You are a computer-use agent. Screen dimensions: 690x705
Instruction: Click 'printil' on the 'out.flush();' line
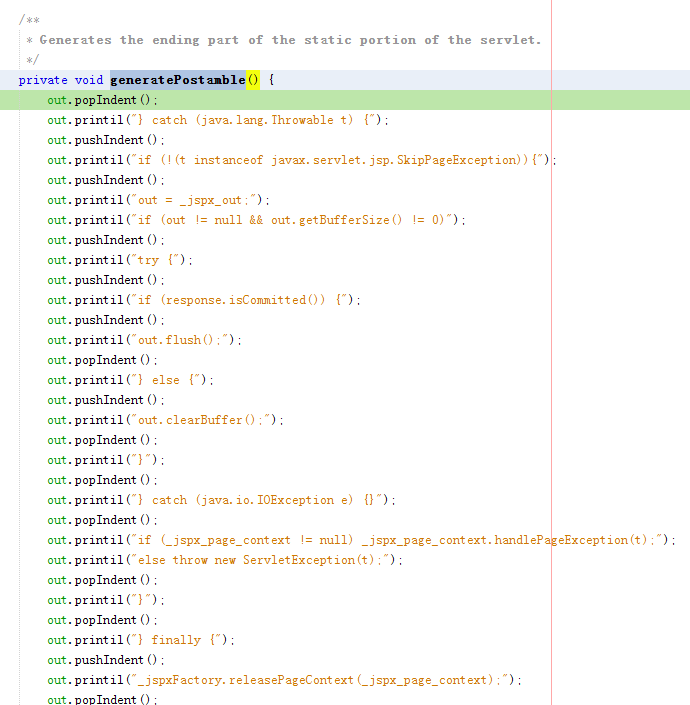coord(99,340)
